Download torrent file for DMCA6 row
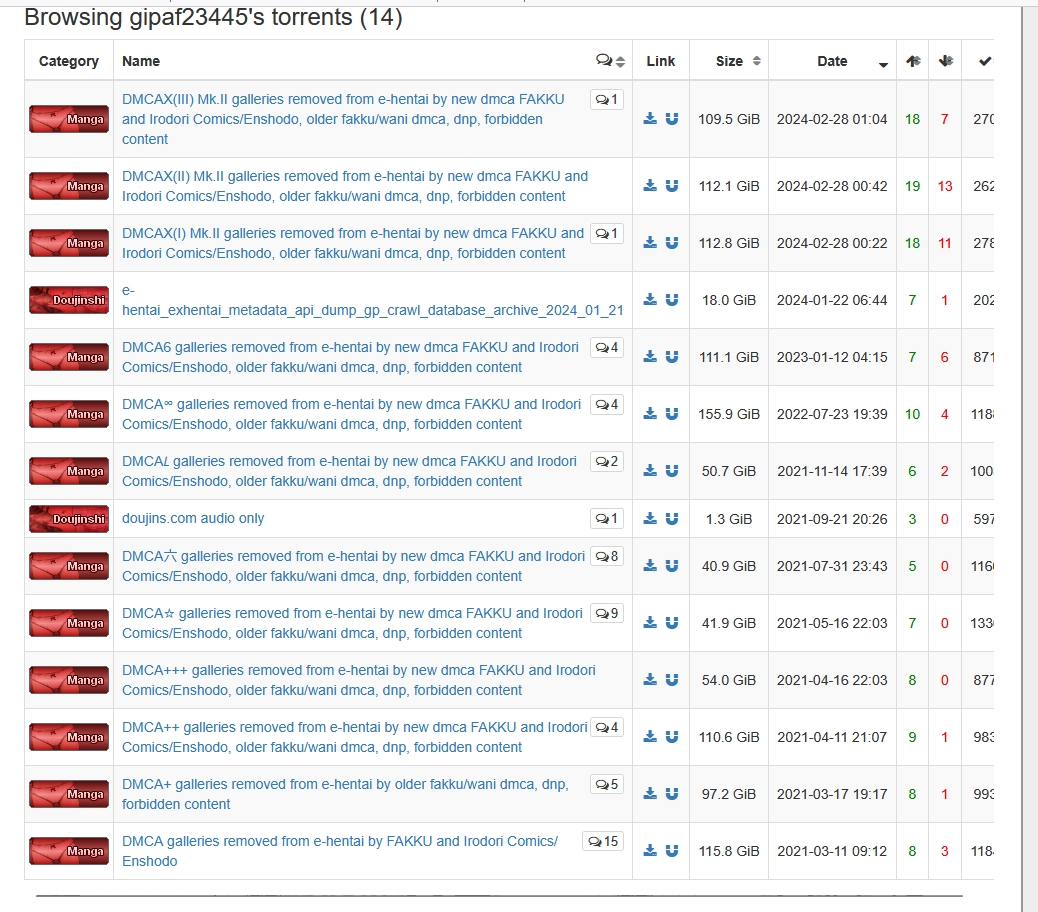 650,357
